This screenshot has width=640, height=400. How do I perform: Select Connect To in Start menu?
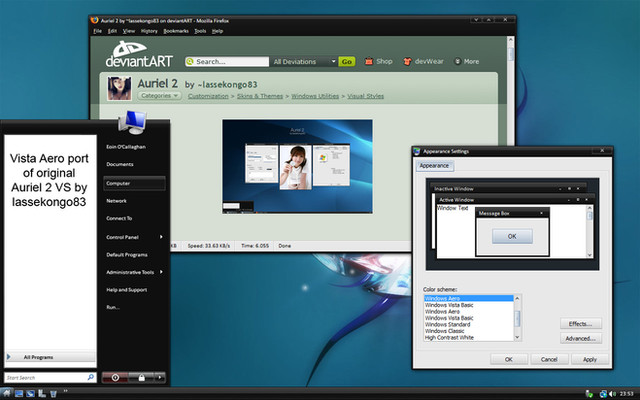[x=119, y=218]
